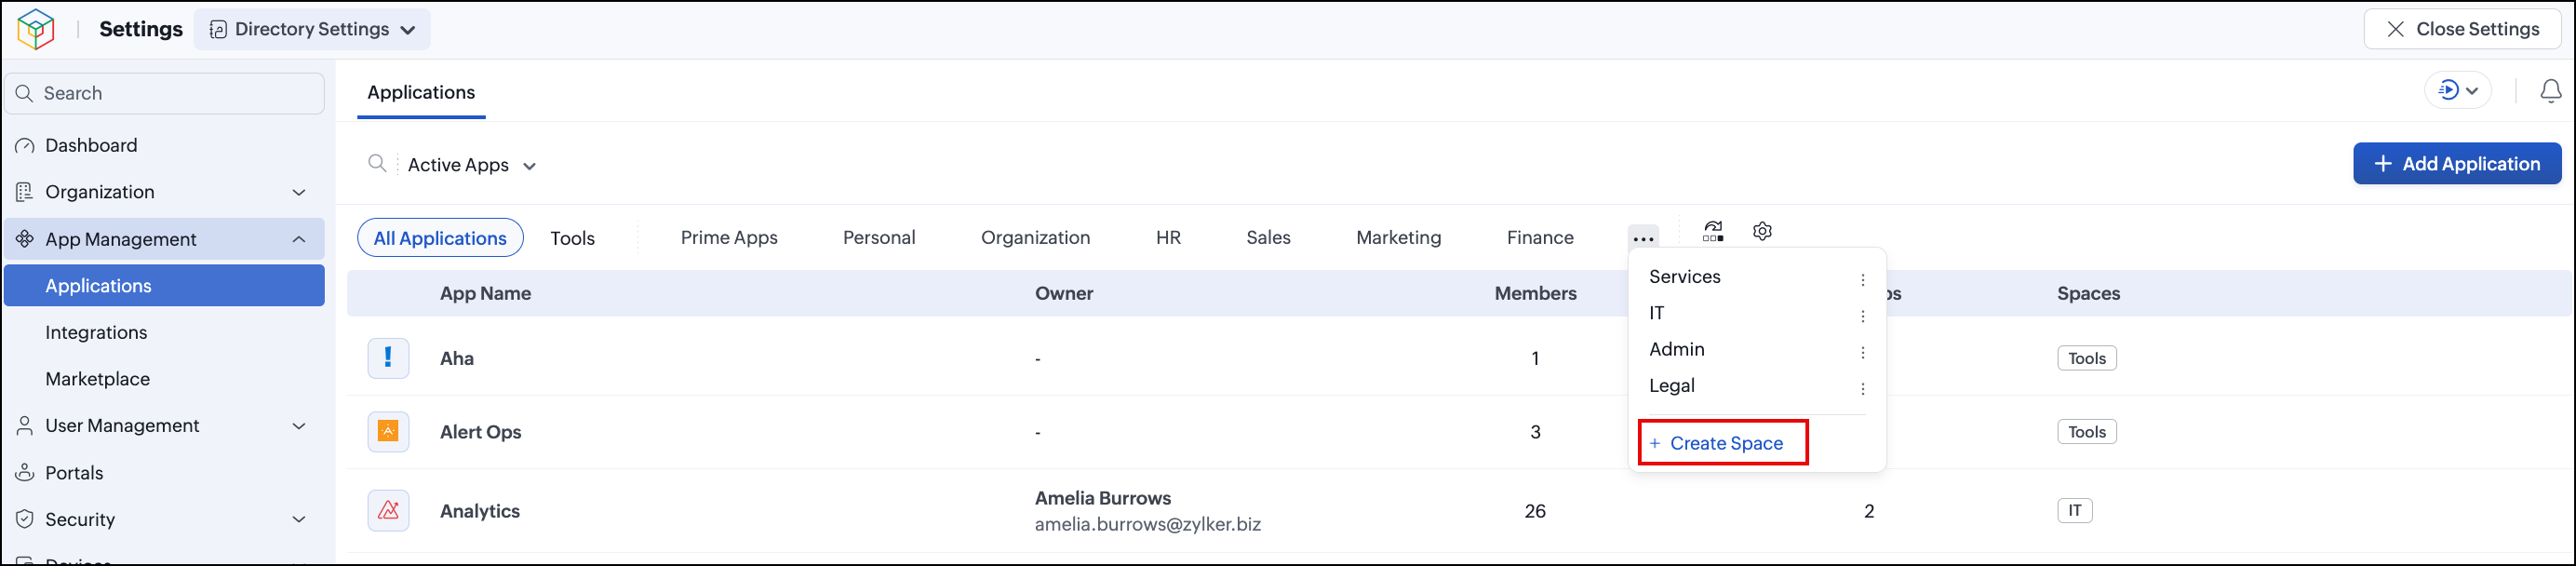This screenshot has height=566, width=2576.
Task: Click the Close Settings button
Action: tap(2462, 29)
